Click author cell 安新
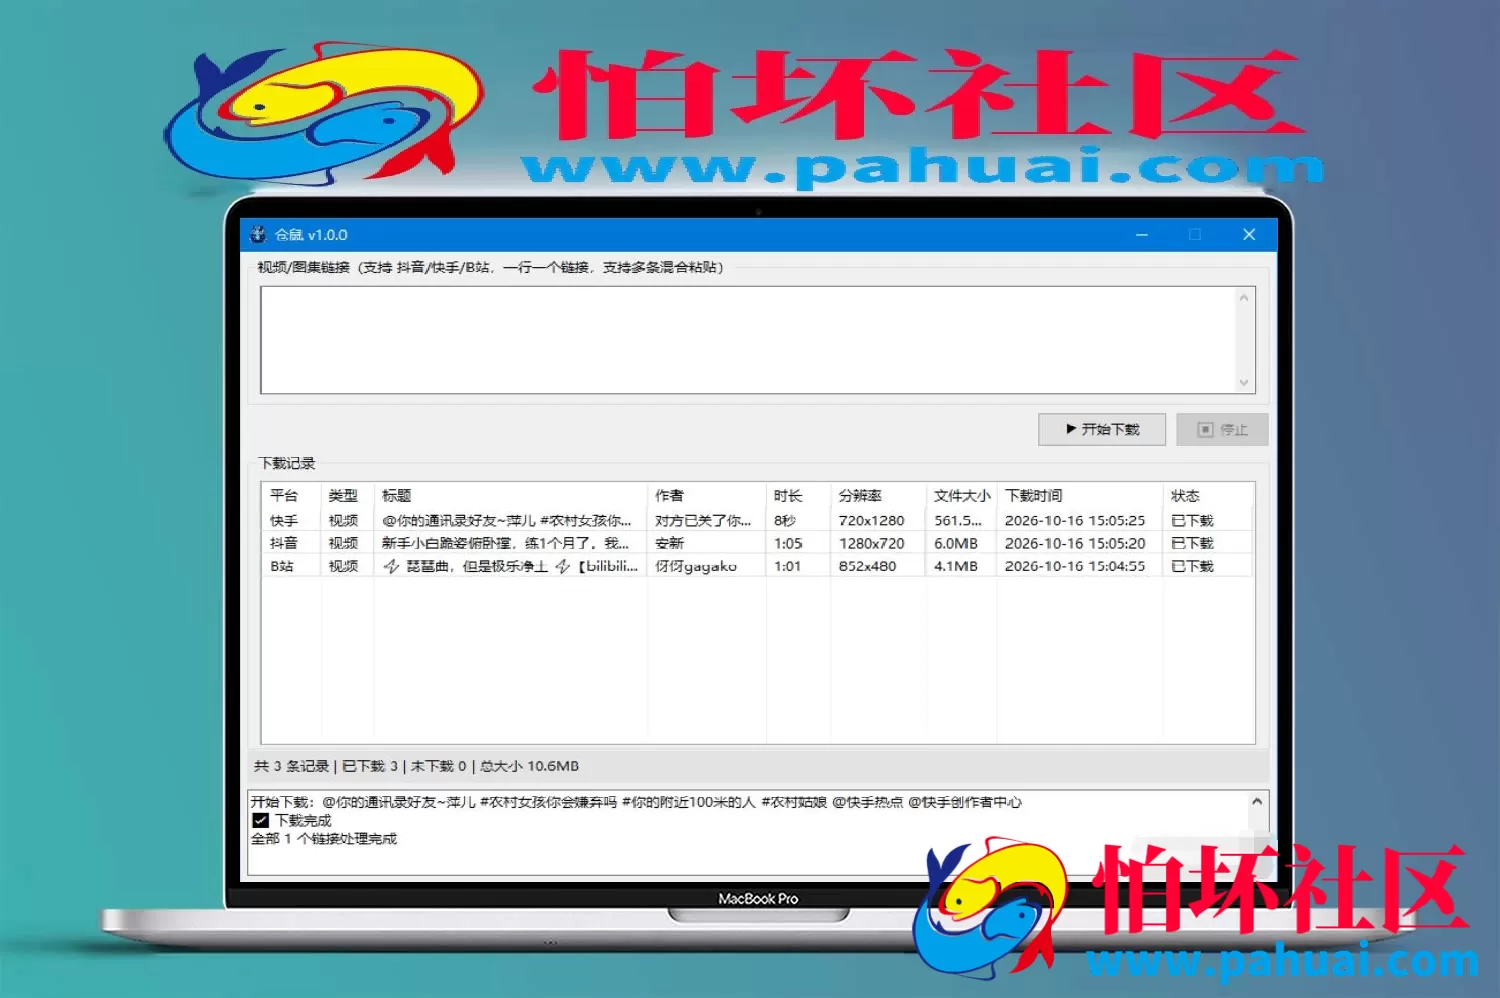 (670, 543)
